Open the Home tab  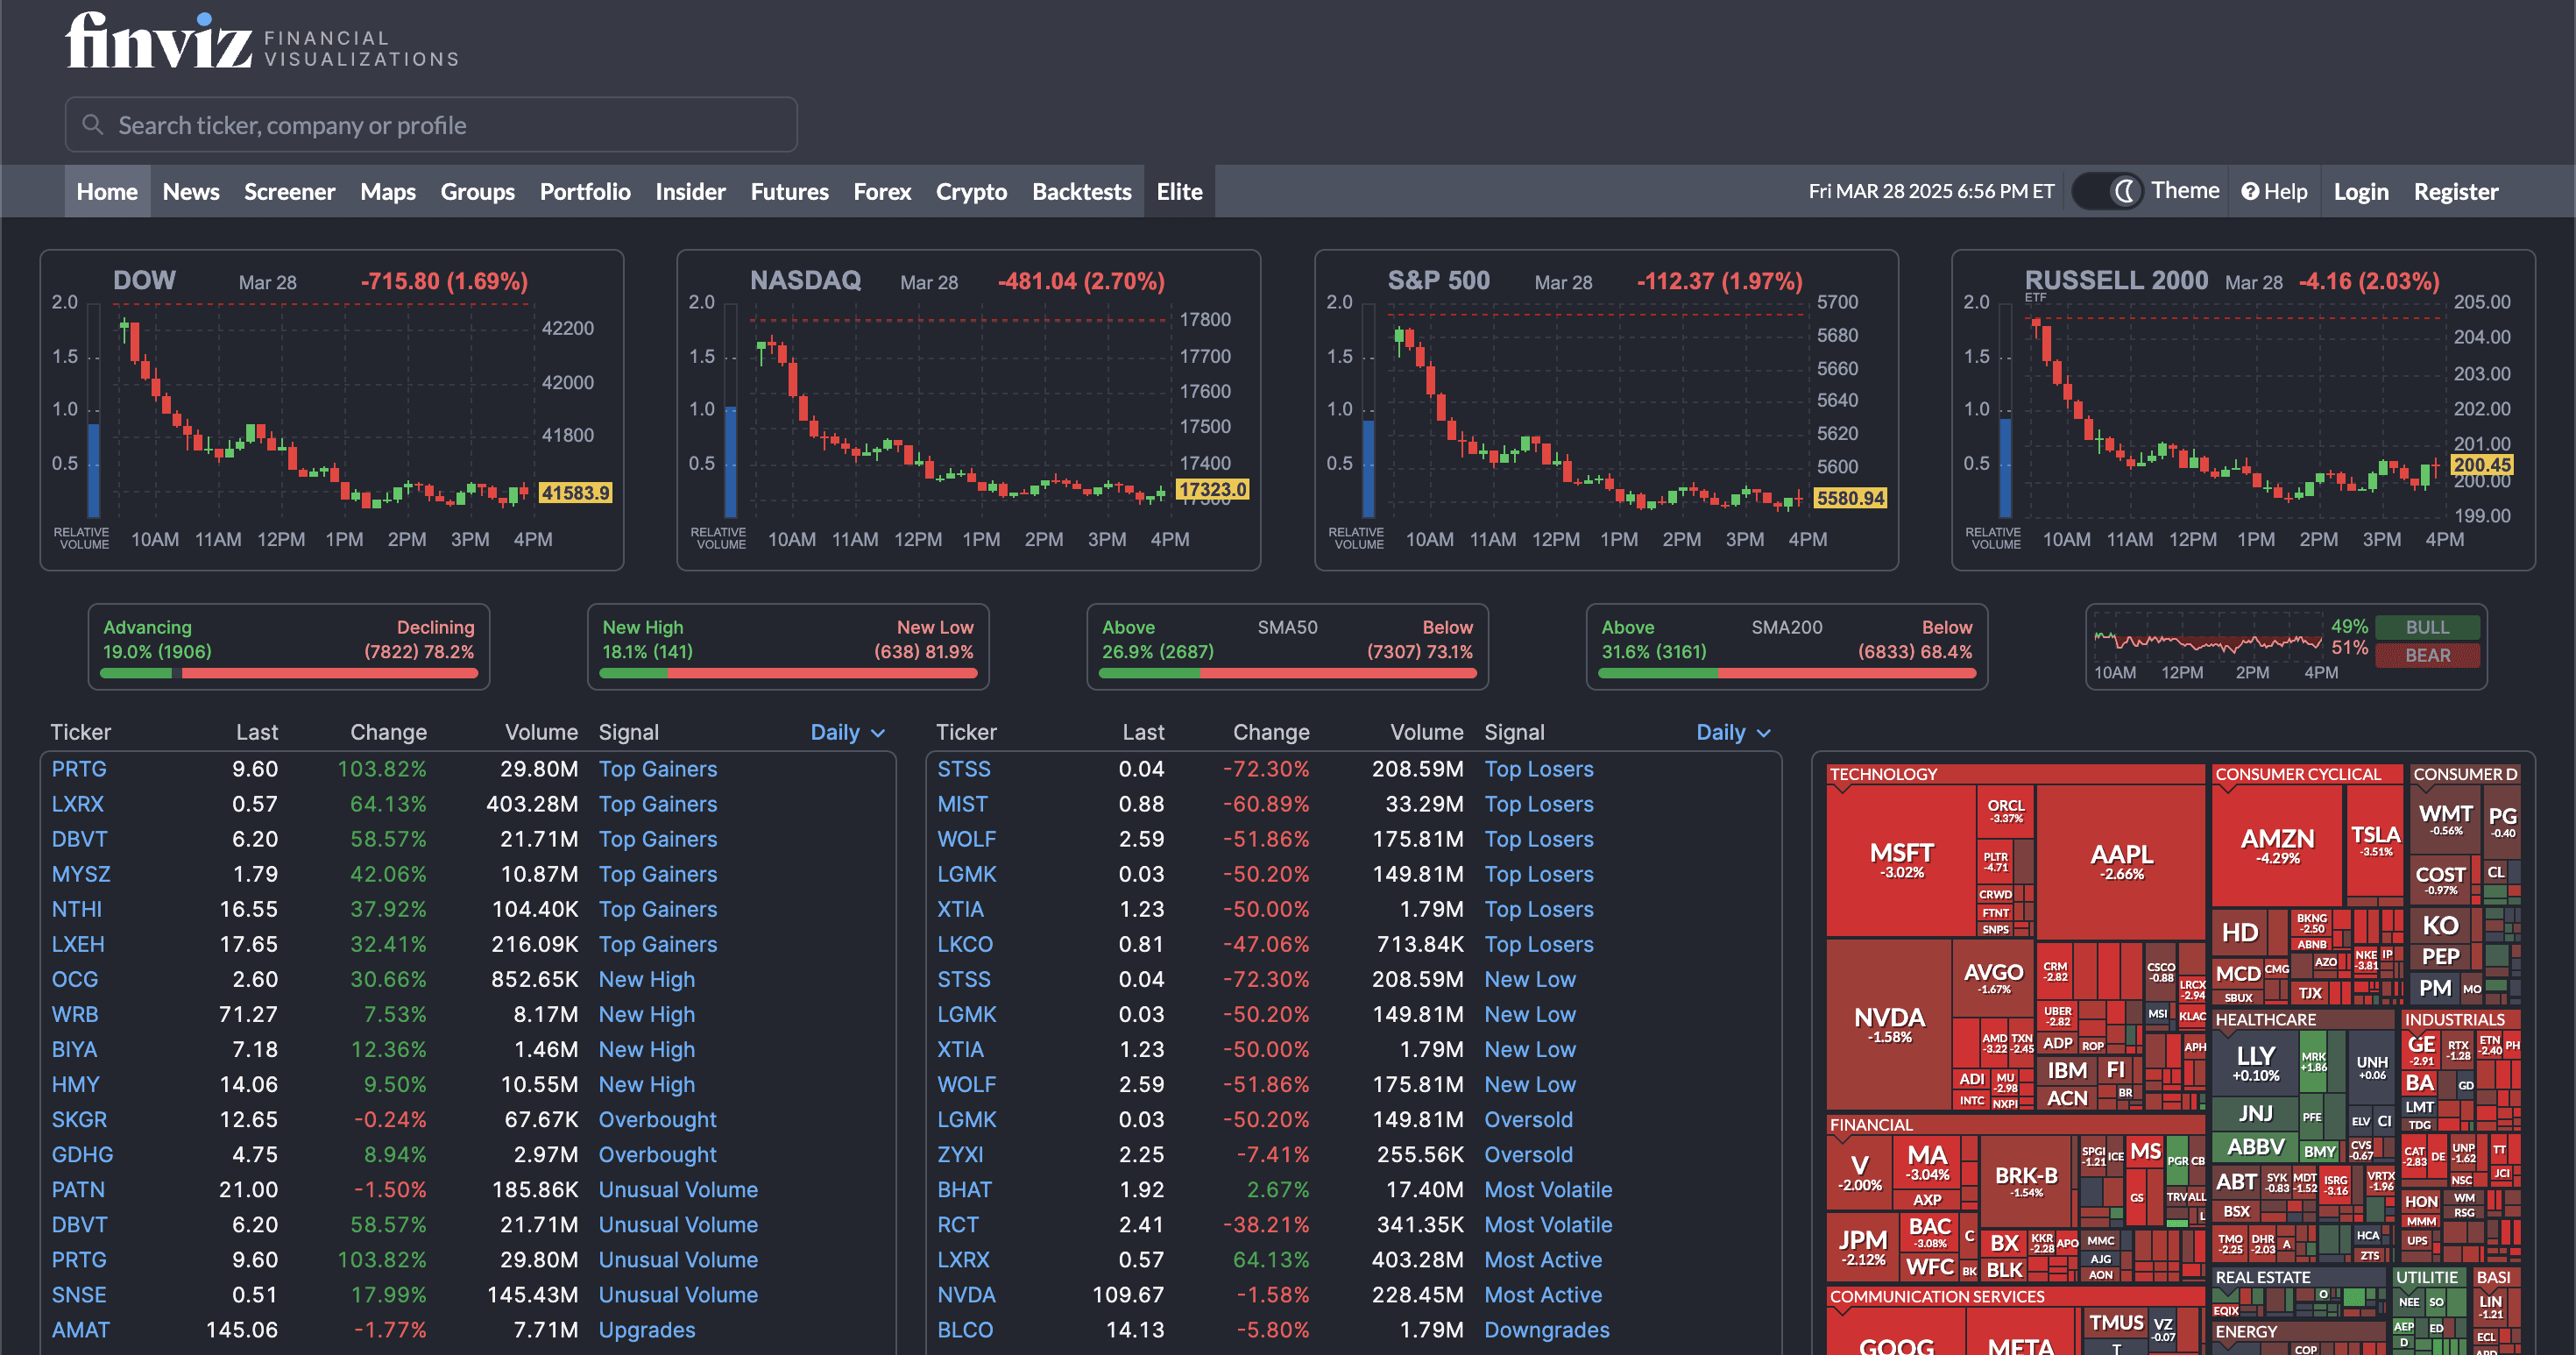coord(107,191)
